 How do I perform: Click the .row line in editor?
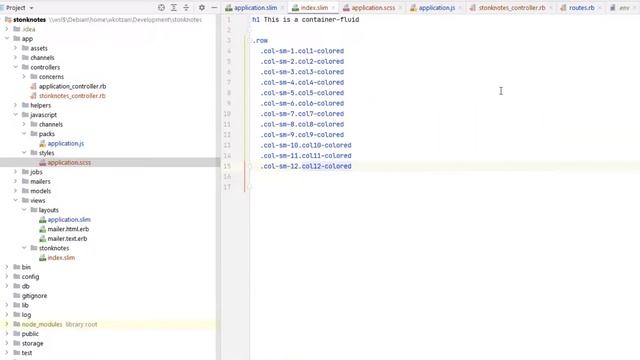click(x=260, y=40)
